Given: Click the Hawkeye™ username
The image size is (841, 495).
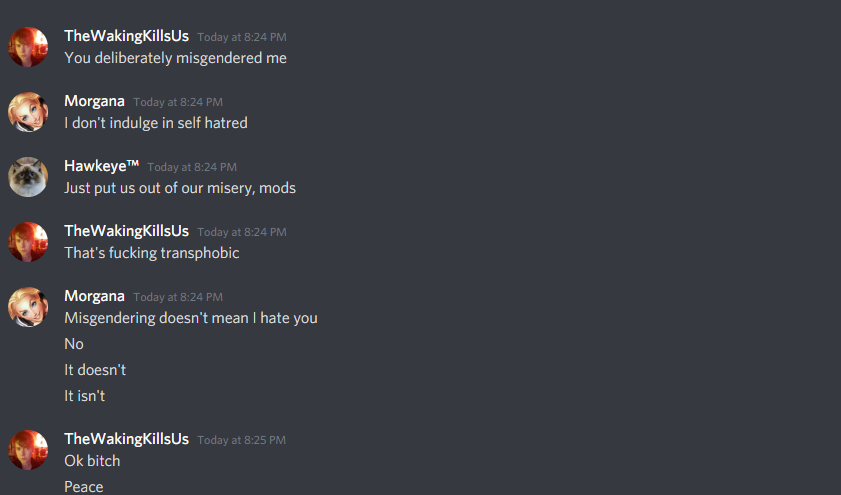Looking at the screenshot, I should [101, 166].
